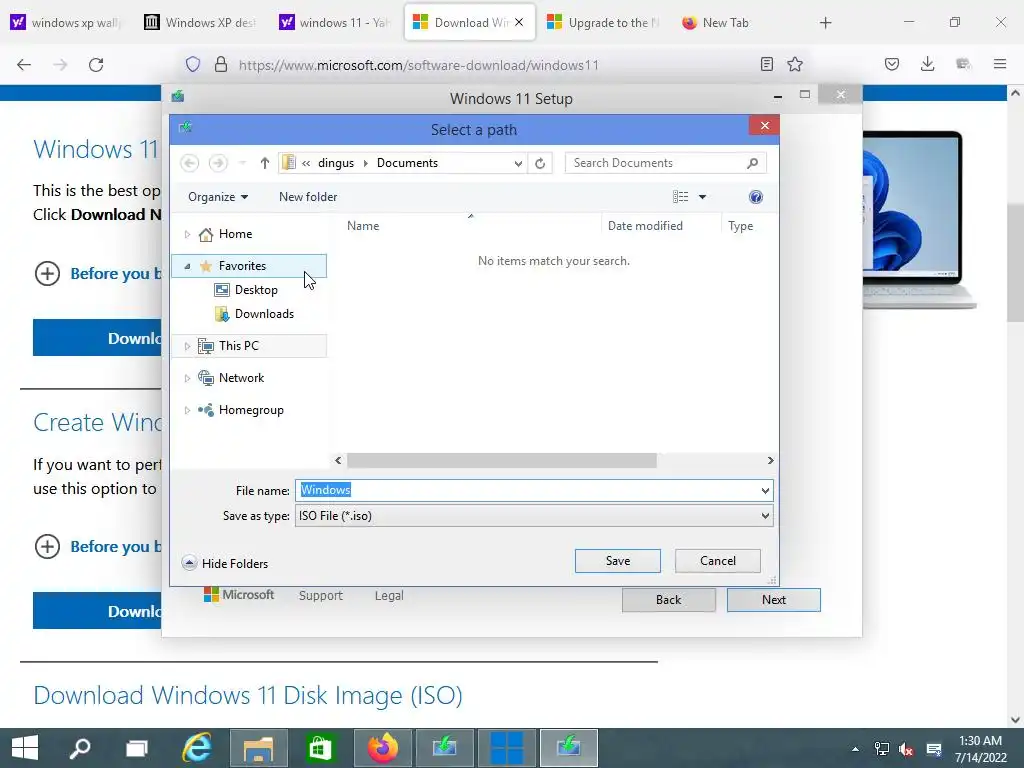Image resolution: width=1024 pixels, height=768 pixels.
Task: Open recent locations dropdown arrow
Action: 242,163
